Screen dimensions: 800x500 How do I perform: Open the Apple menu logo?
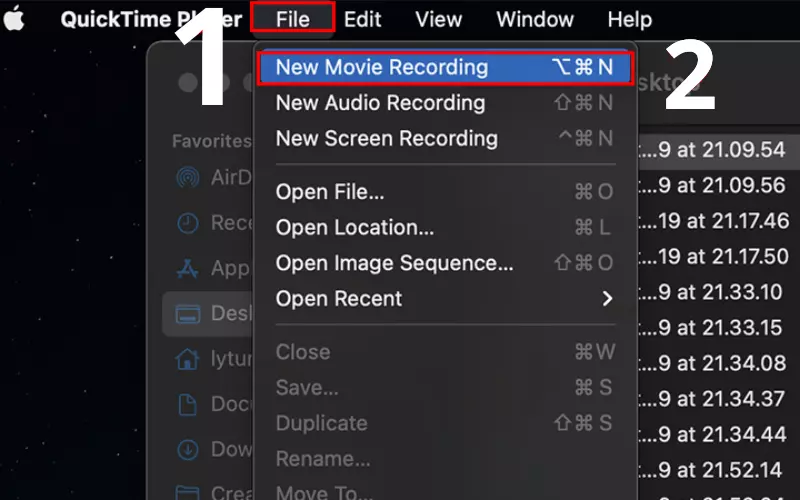click(14, 19)
